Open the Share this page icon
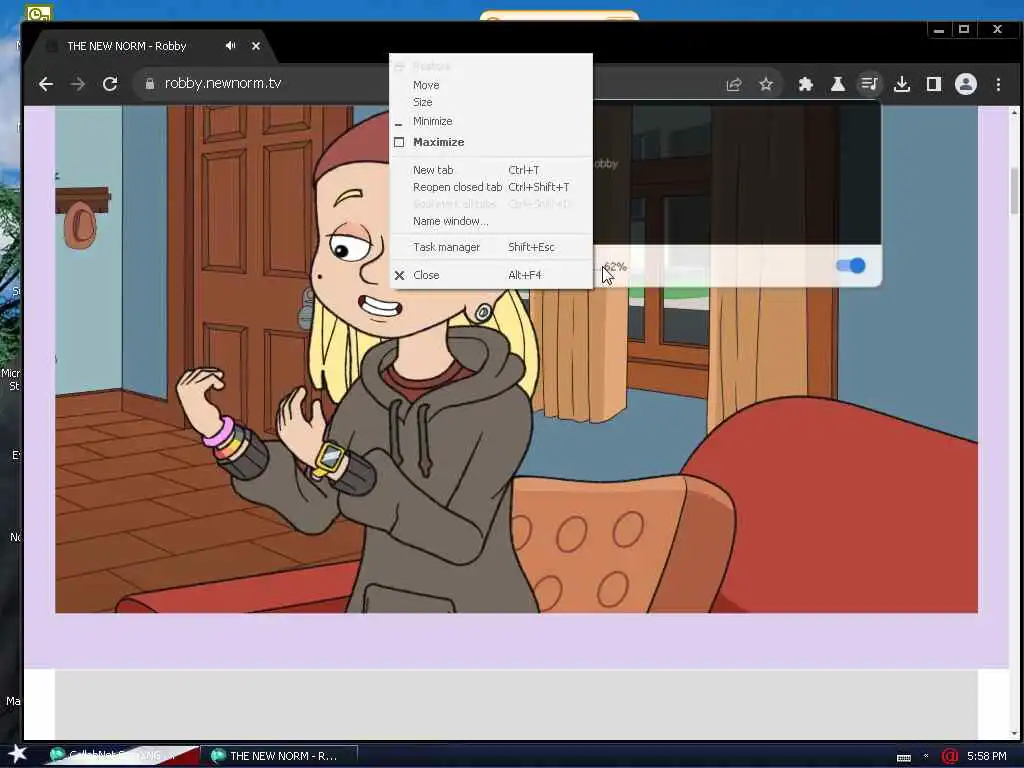 click(x=734, y=84)
